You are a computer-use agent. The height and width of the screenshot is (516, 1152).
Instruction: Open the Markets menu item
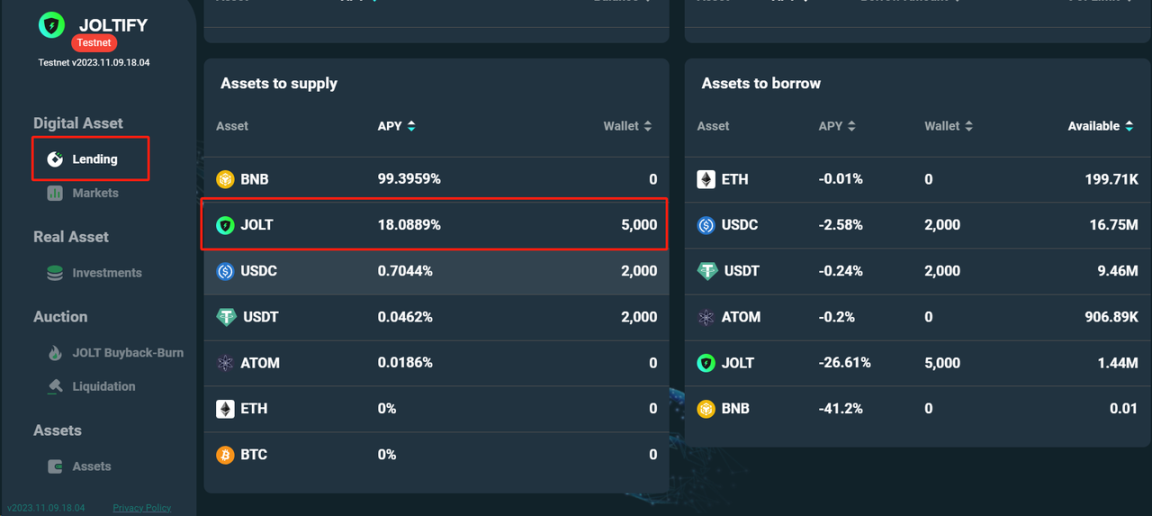82,193
